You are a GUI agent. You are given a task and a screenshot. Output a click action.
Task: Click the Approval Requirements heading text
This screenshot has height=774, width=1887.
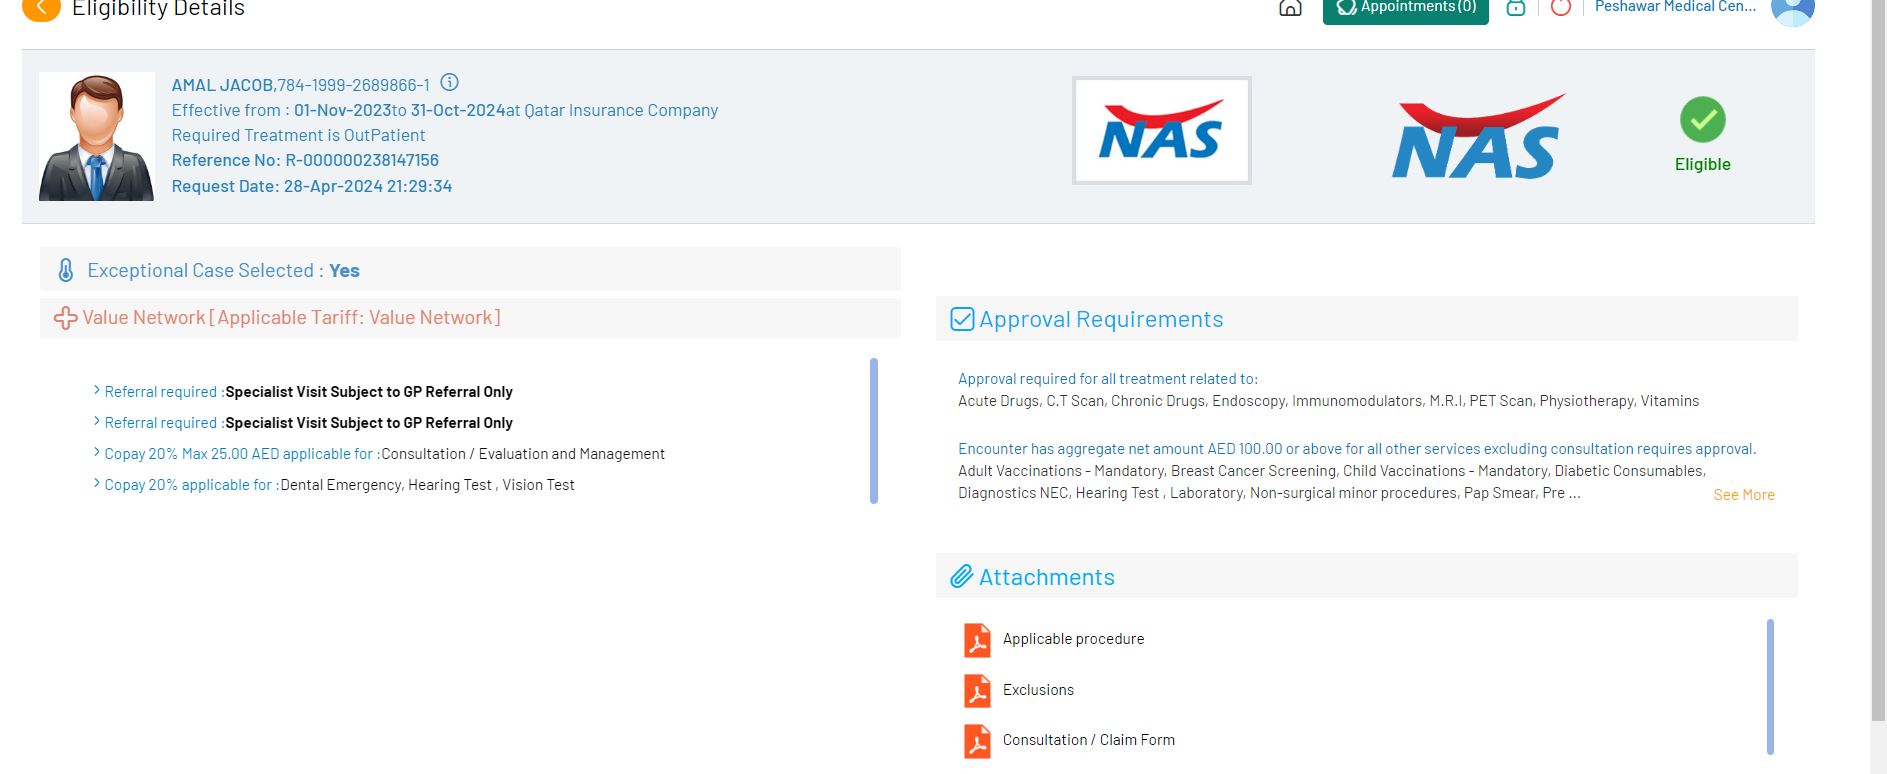[x=1101, y=319]
